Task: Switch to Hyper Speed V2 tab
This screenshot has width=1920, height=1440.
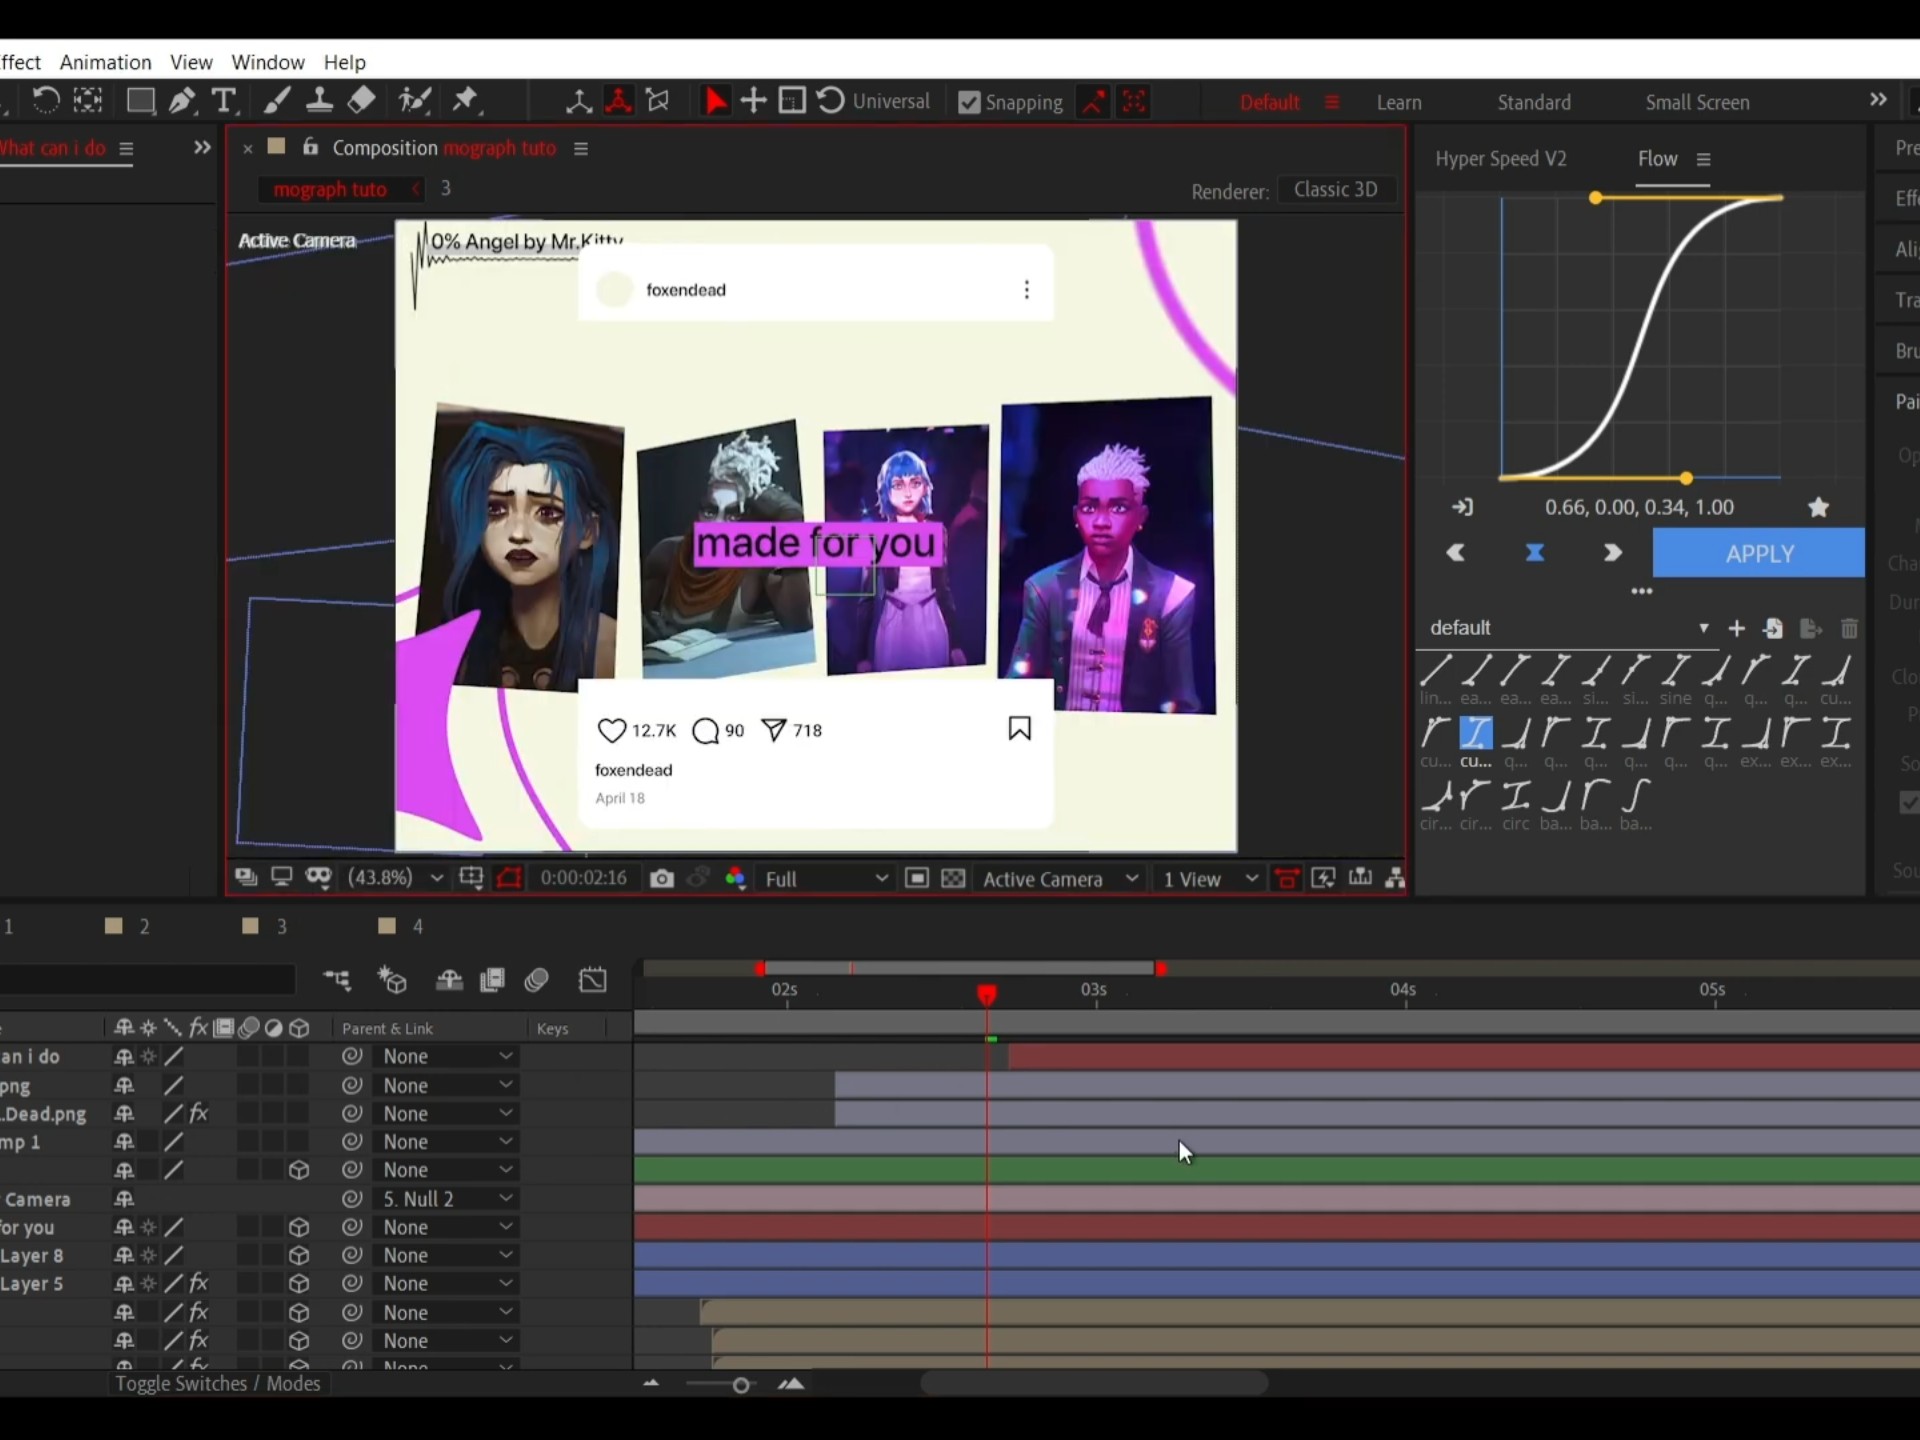Action: click(x=1500, y=159)
